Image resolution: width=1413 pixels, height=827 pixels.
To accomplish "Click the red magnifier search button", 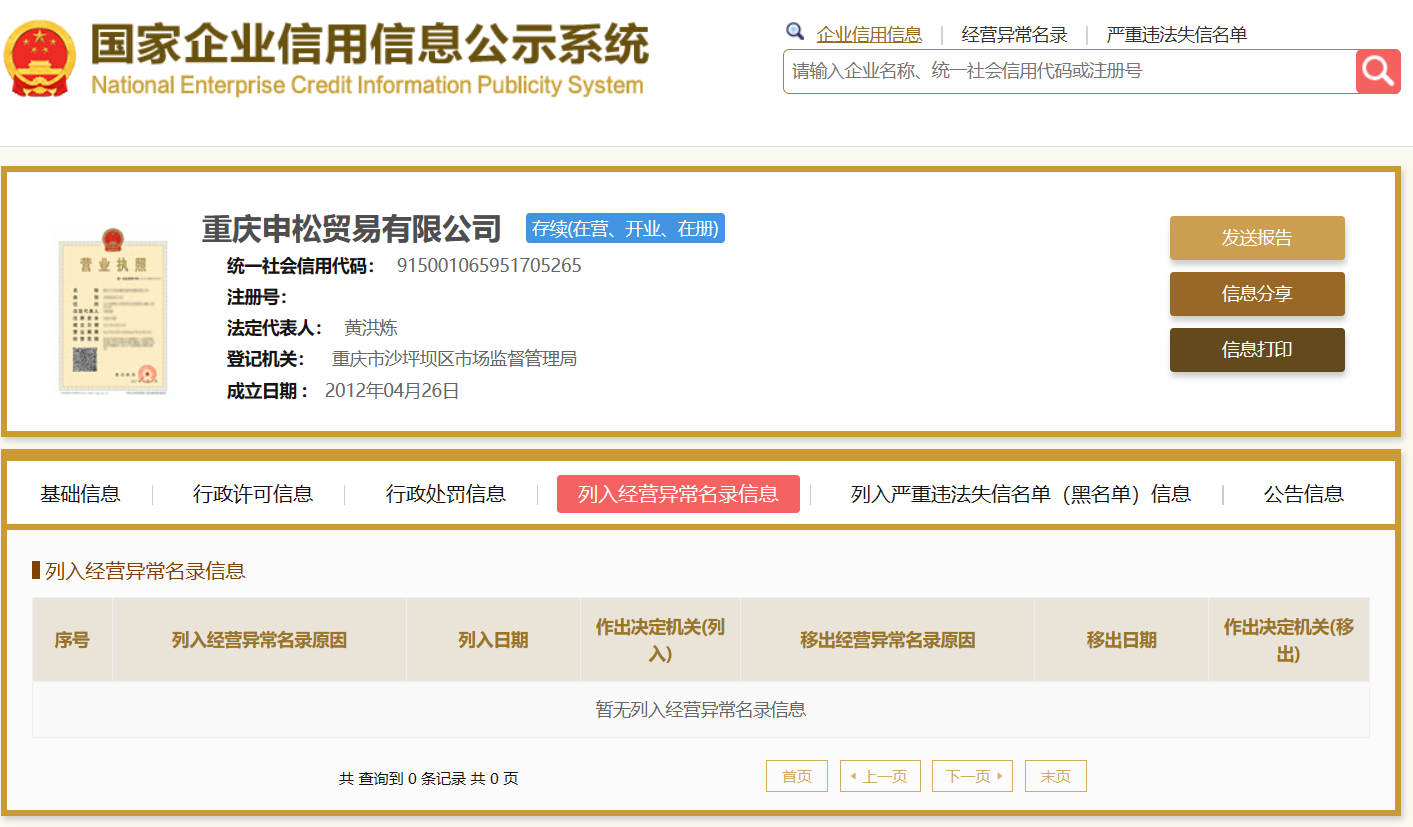I will click(1378, 71).
